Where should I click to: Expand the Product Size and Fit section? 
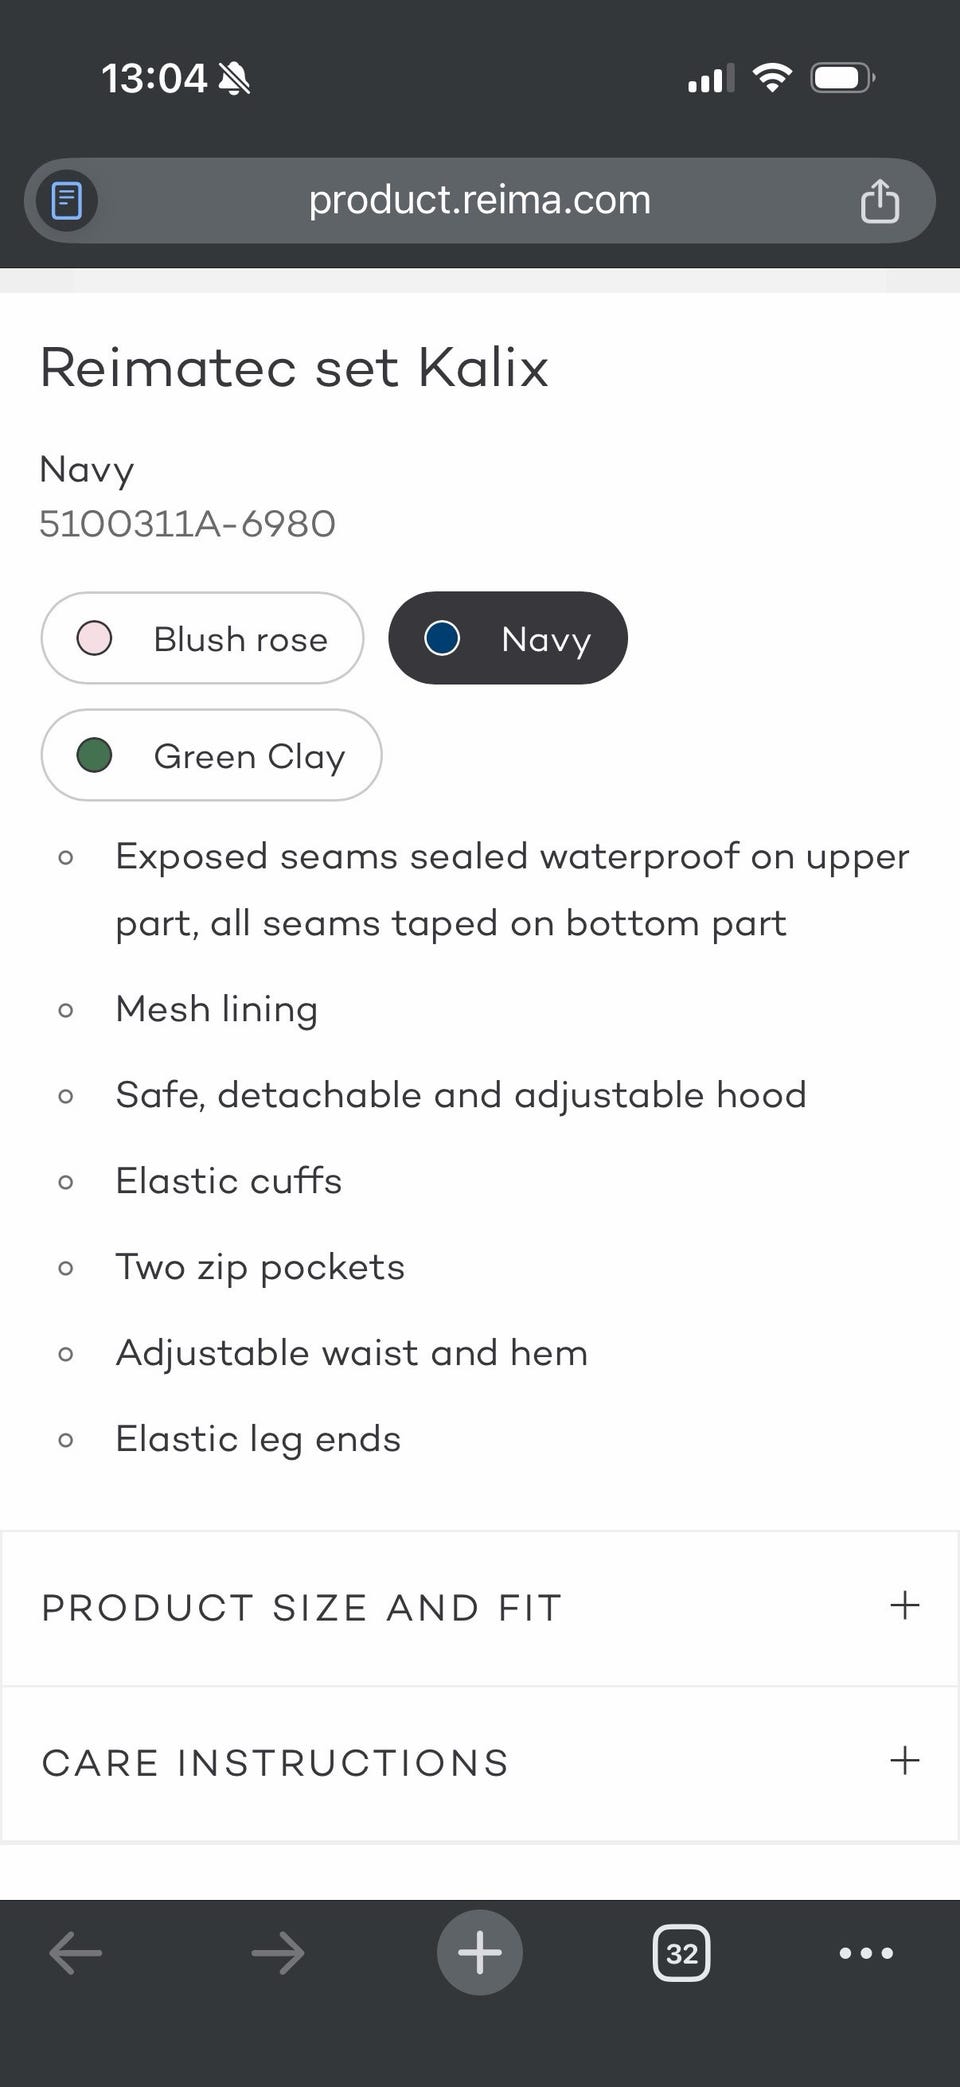point(480,1607)
